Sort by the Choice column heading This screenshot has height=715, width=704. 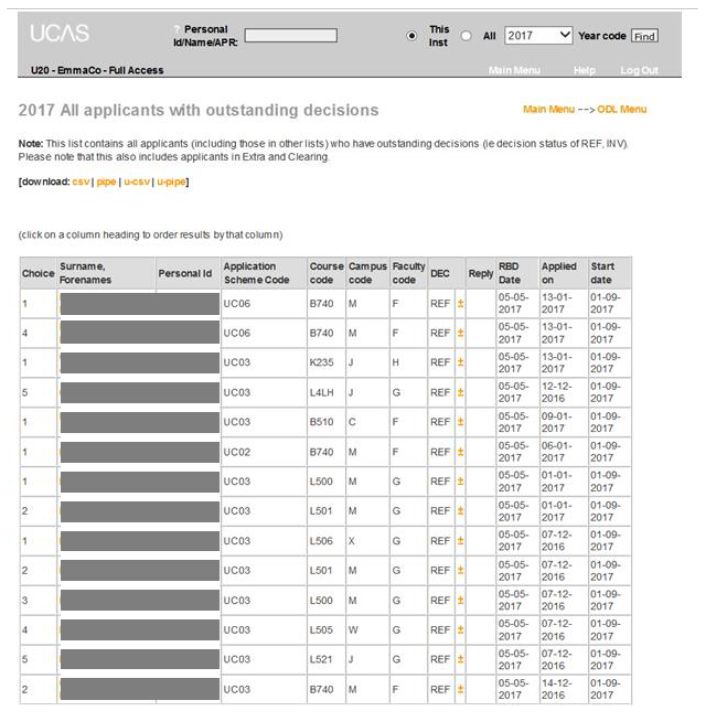tap(38, 273)
